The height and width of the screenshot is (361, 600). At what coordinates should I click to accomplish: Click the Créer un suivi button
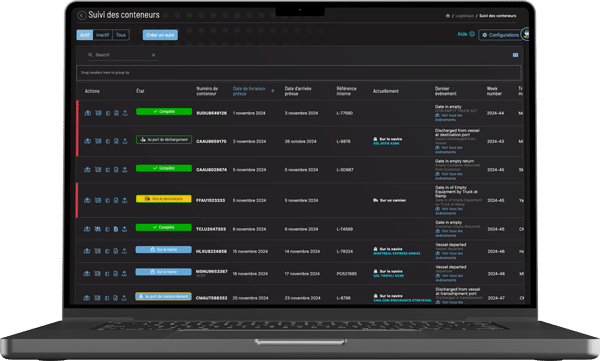160,35
